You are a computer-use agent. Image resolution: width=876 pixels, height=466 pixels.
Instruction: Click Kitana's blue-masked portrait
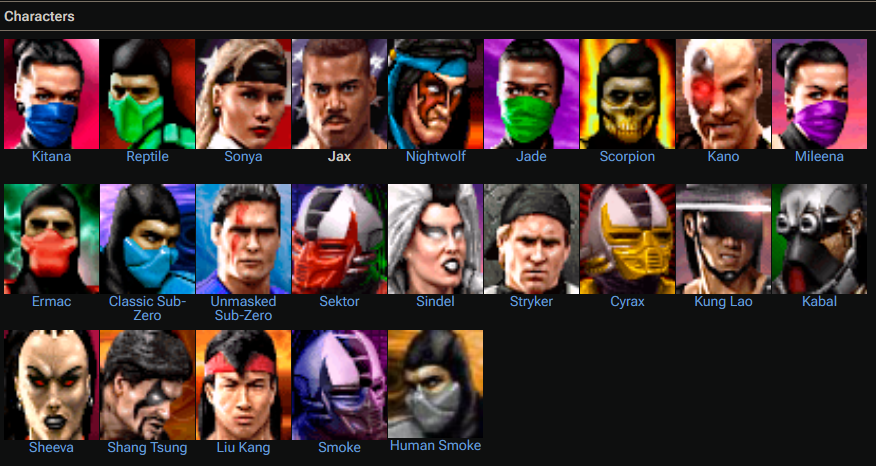coord(51,94)
